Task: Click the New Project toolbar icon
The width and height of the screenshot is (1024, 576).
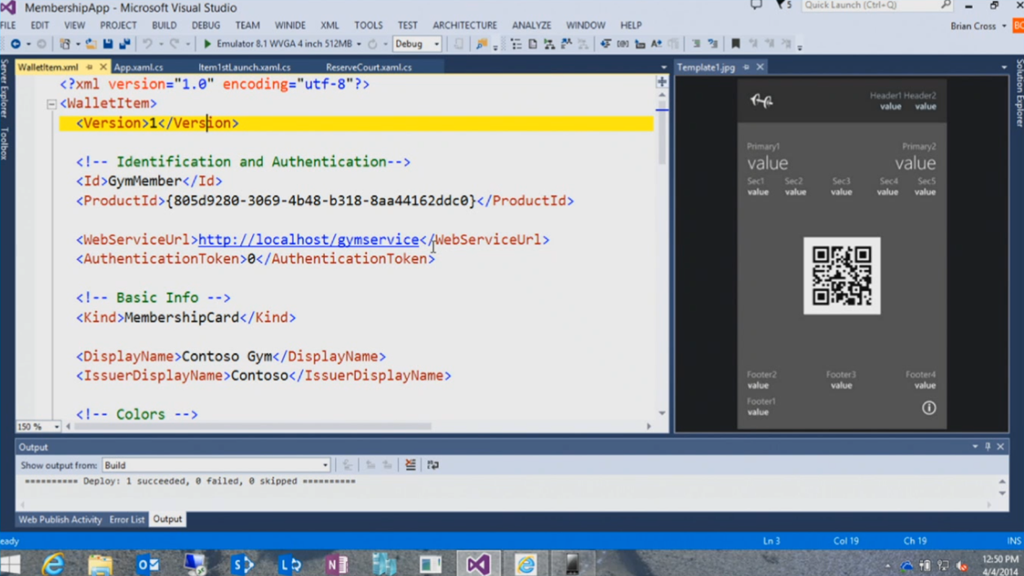Action: pos(65,44)
